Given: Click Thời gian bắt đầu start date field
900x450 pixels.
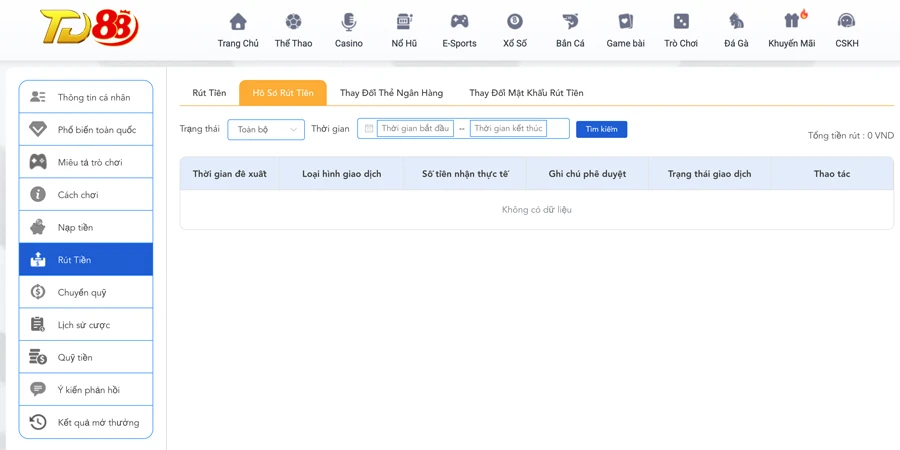Looking at the screenshot, I should [x=415, y=129].
